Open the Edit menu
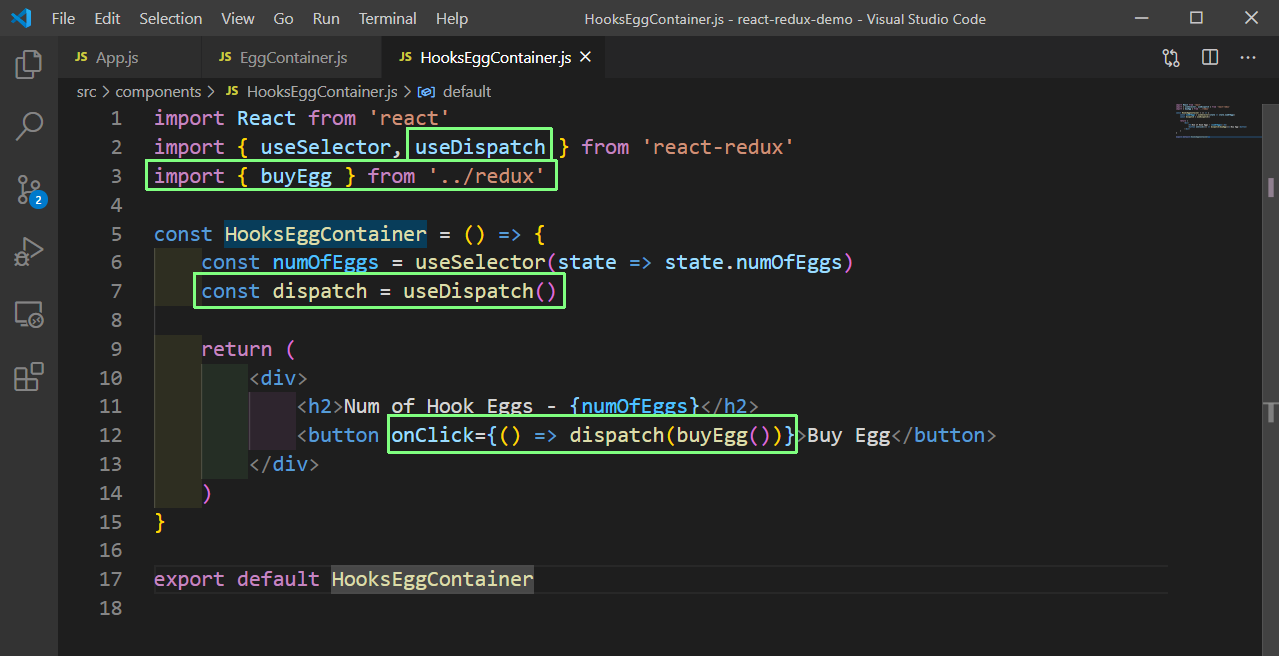This screenshot has height=656, width=1279. point(107,19)
